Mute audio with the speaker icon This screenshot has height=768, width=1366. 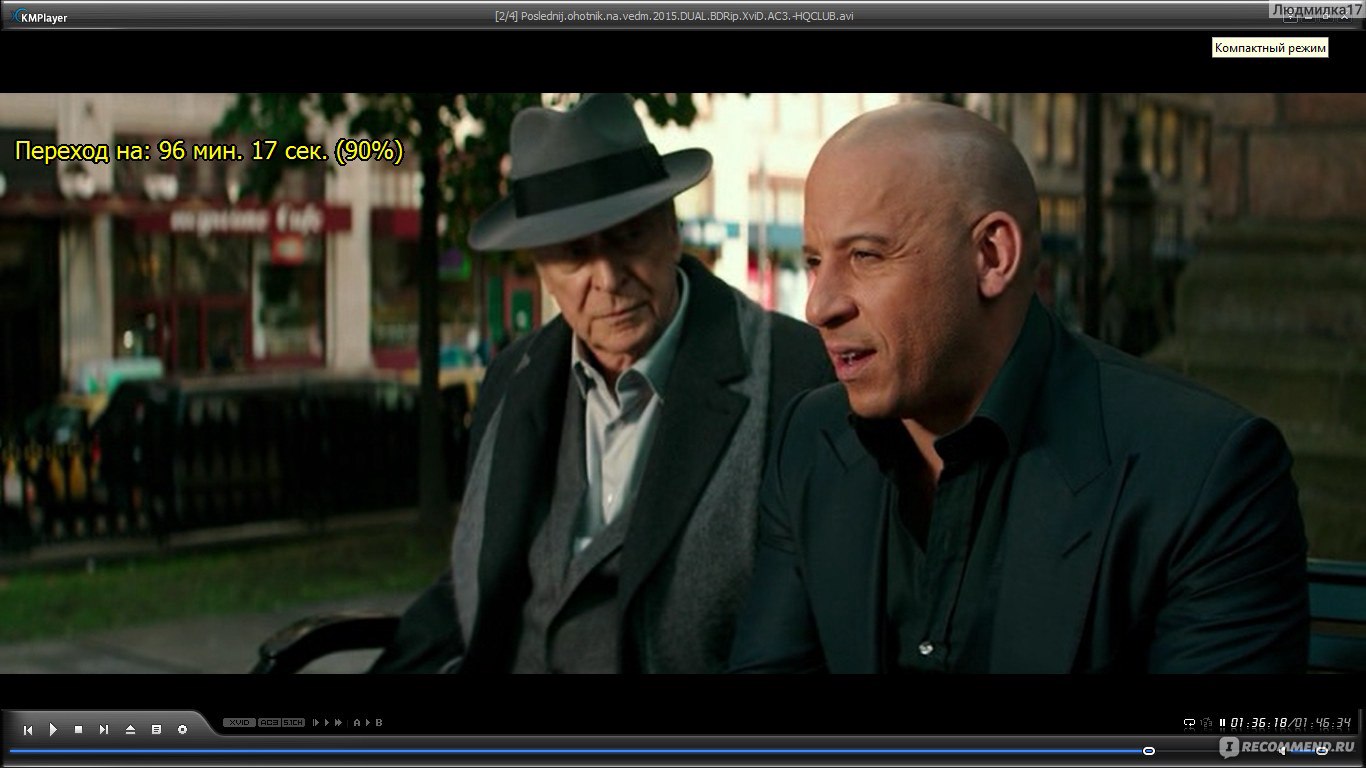(x=1283, y=751)
